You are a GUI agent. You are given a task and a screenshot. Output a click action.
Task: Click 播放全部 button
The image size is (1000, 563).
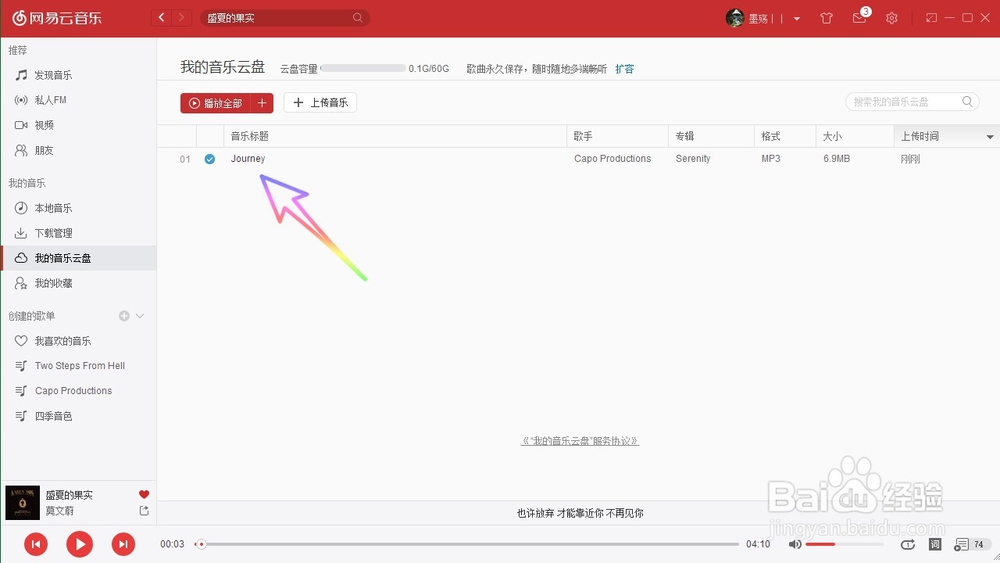(216, 103)
